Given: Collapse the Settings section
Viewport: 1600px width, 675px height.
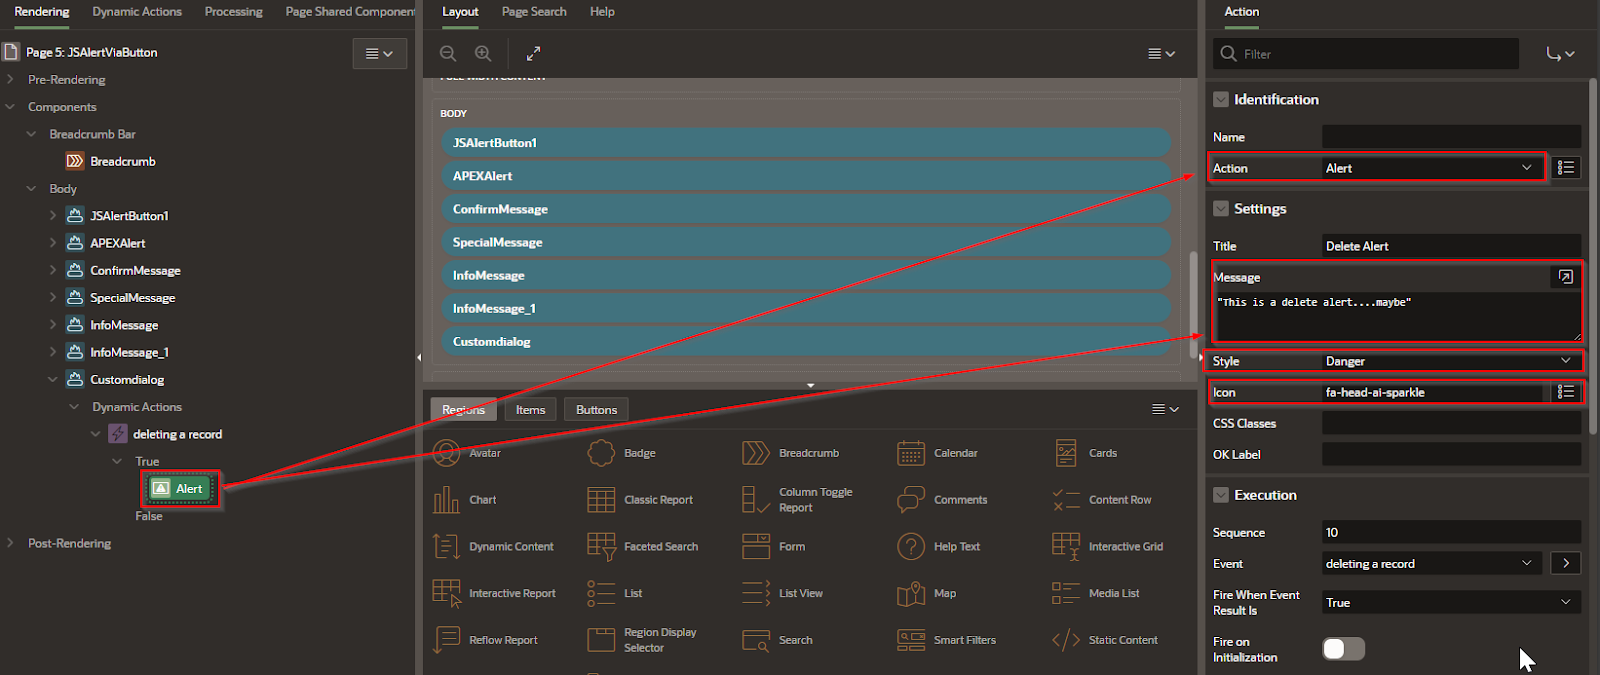Looking at the screenshot, I should 1221,208.
